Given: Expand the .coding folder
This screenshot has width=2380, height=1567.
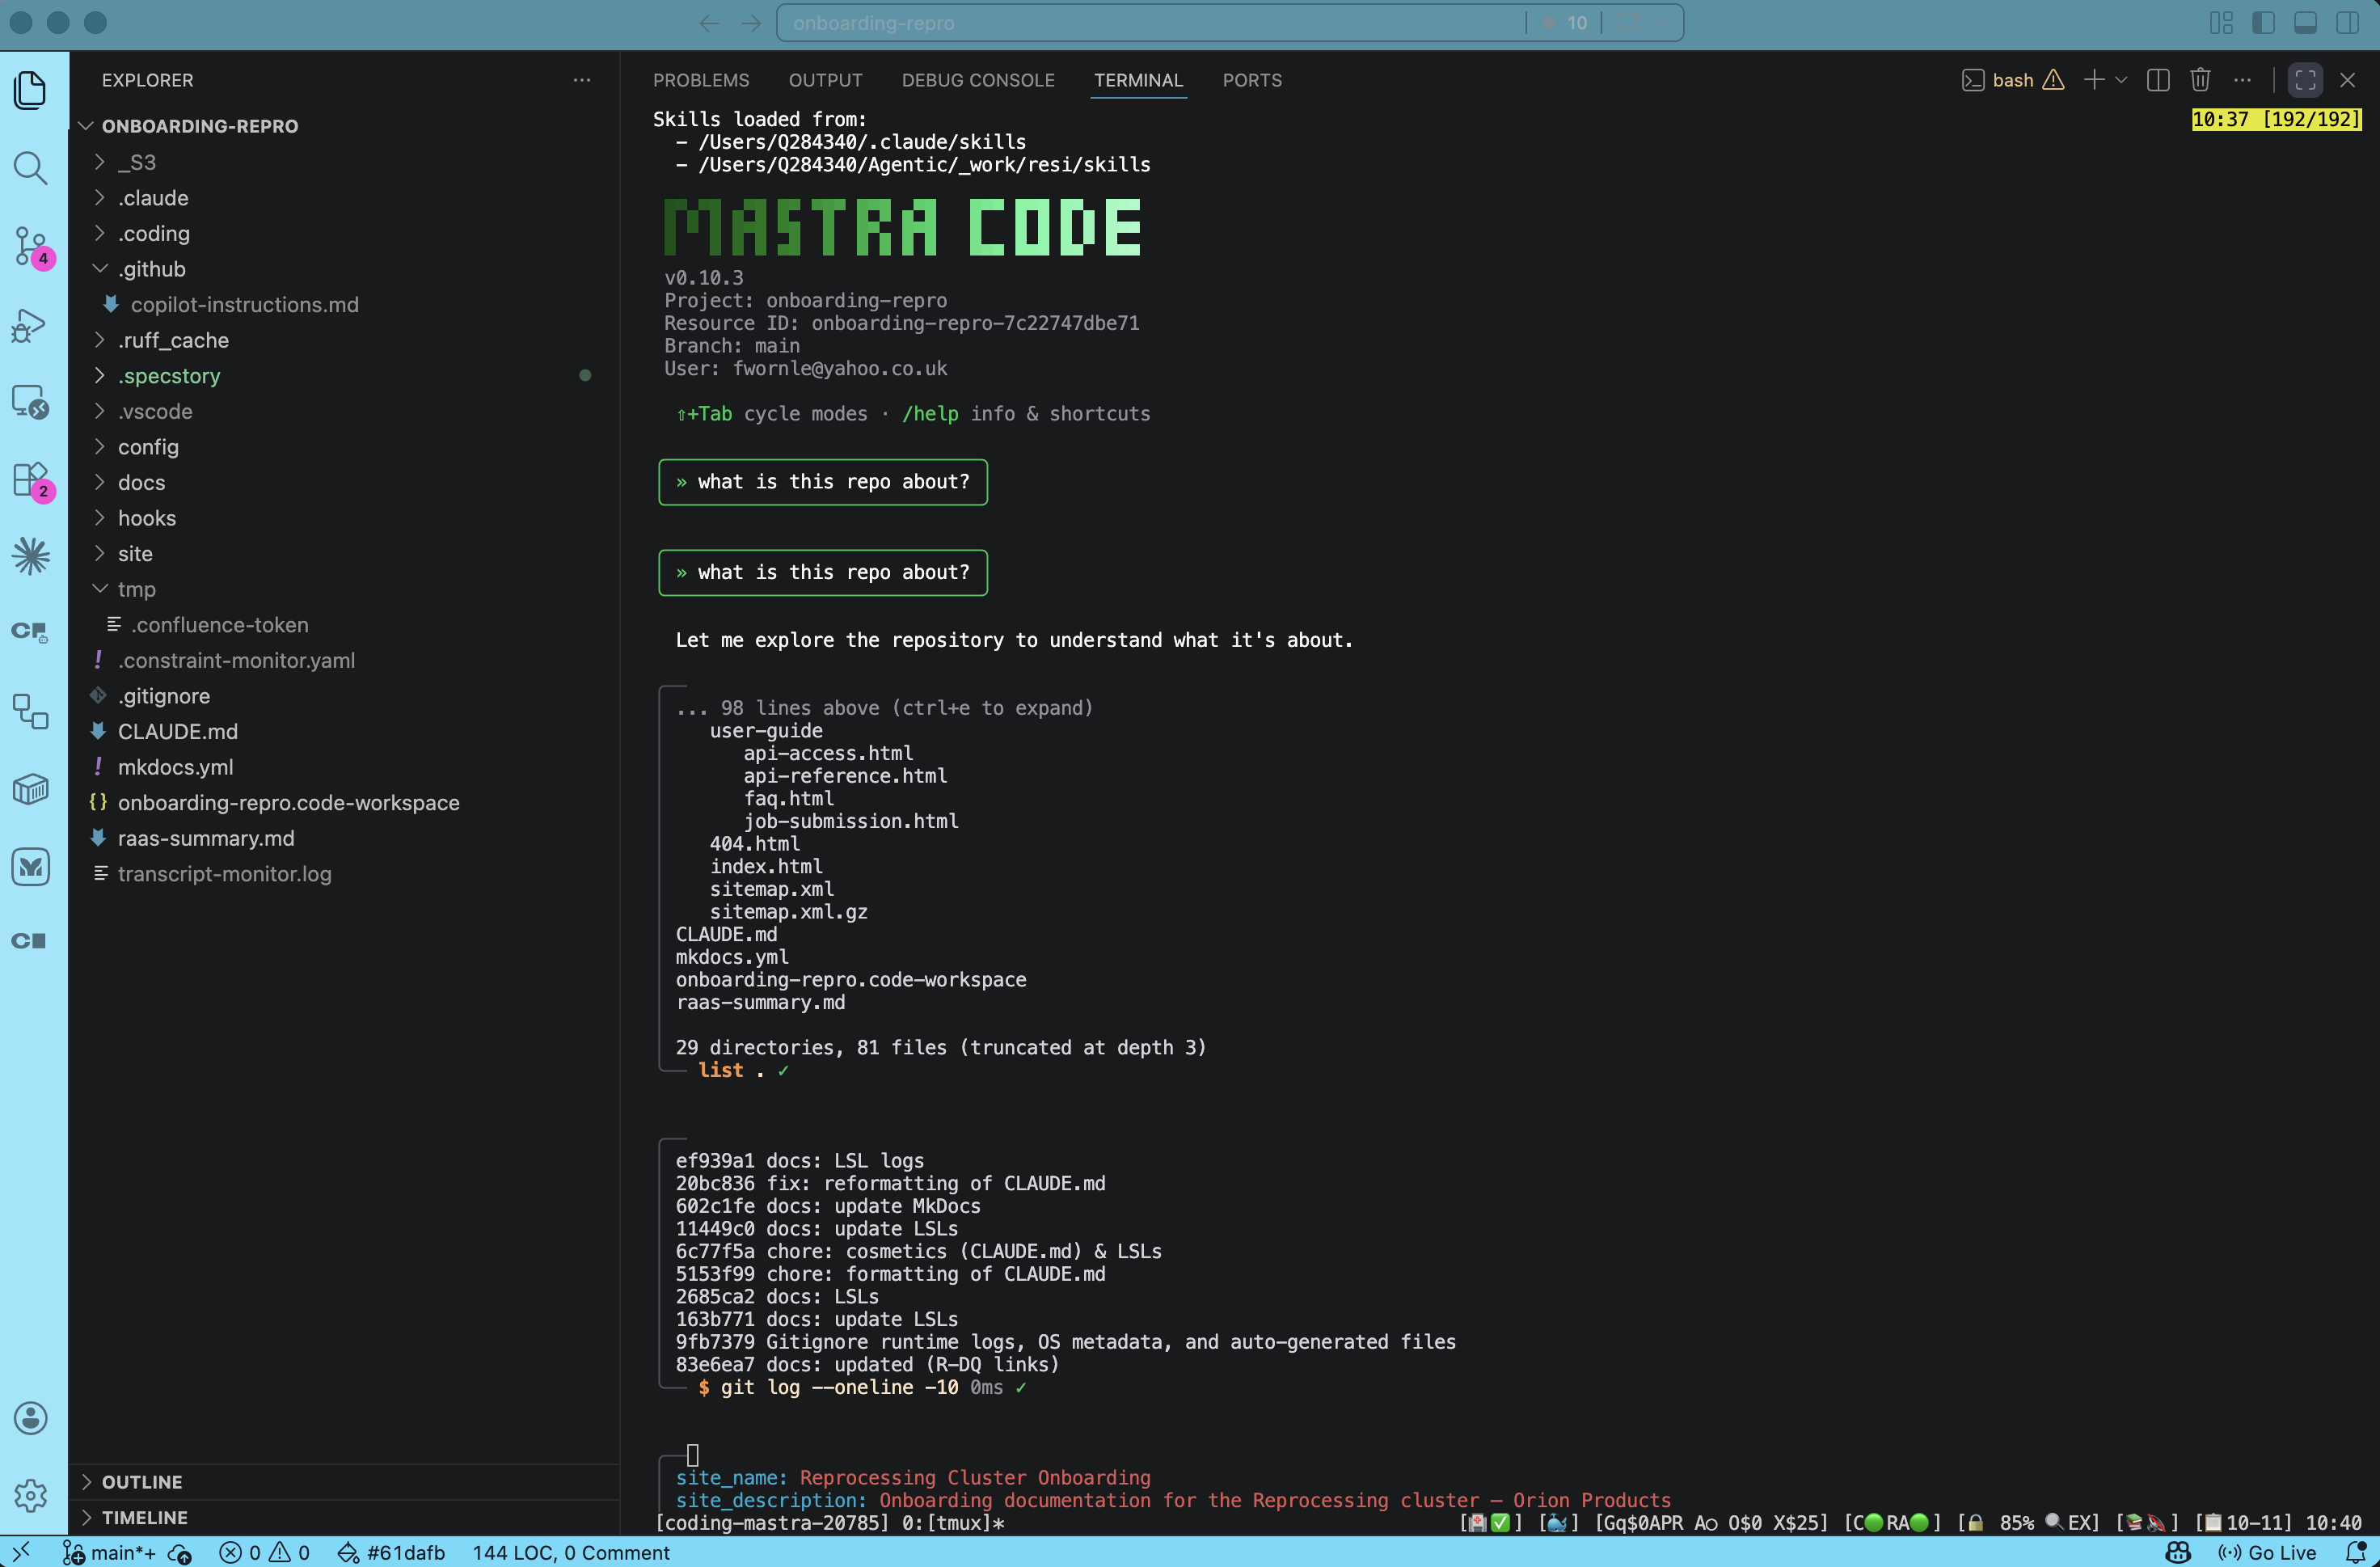Looking at the screenshot, I should tap(344, 233).
